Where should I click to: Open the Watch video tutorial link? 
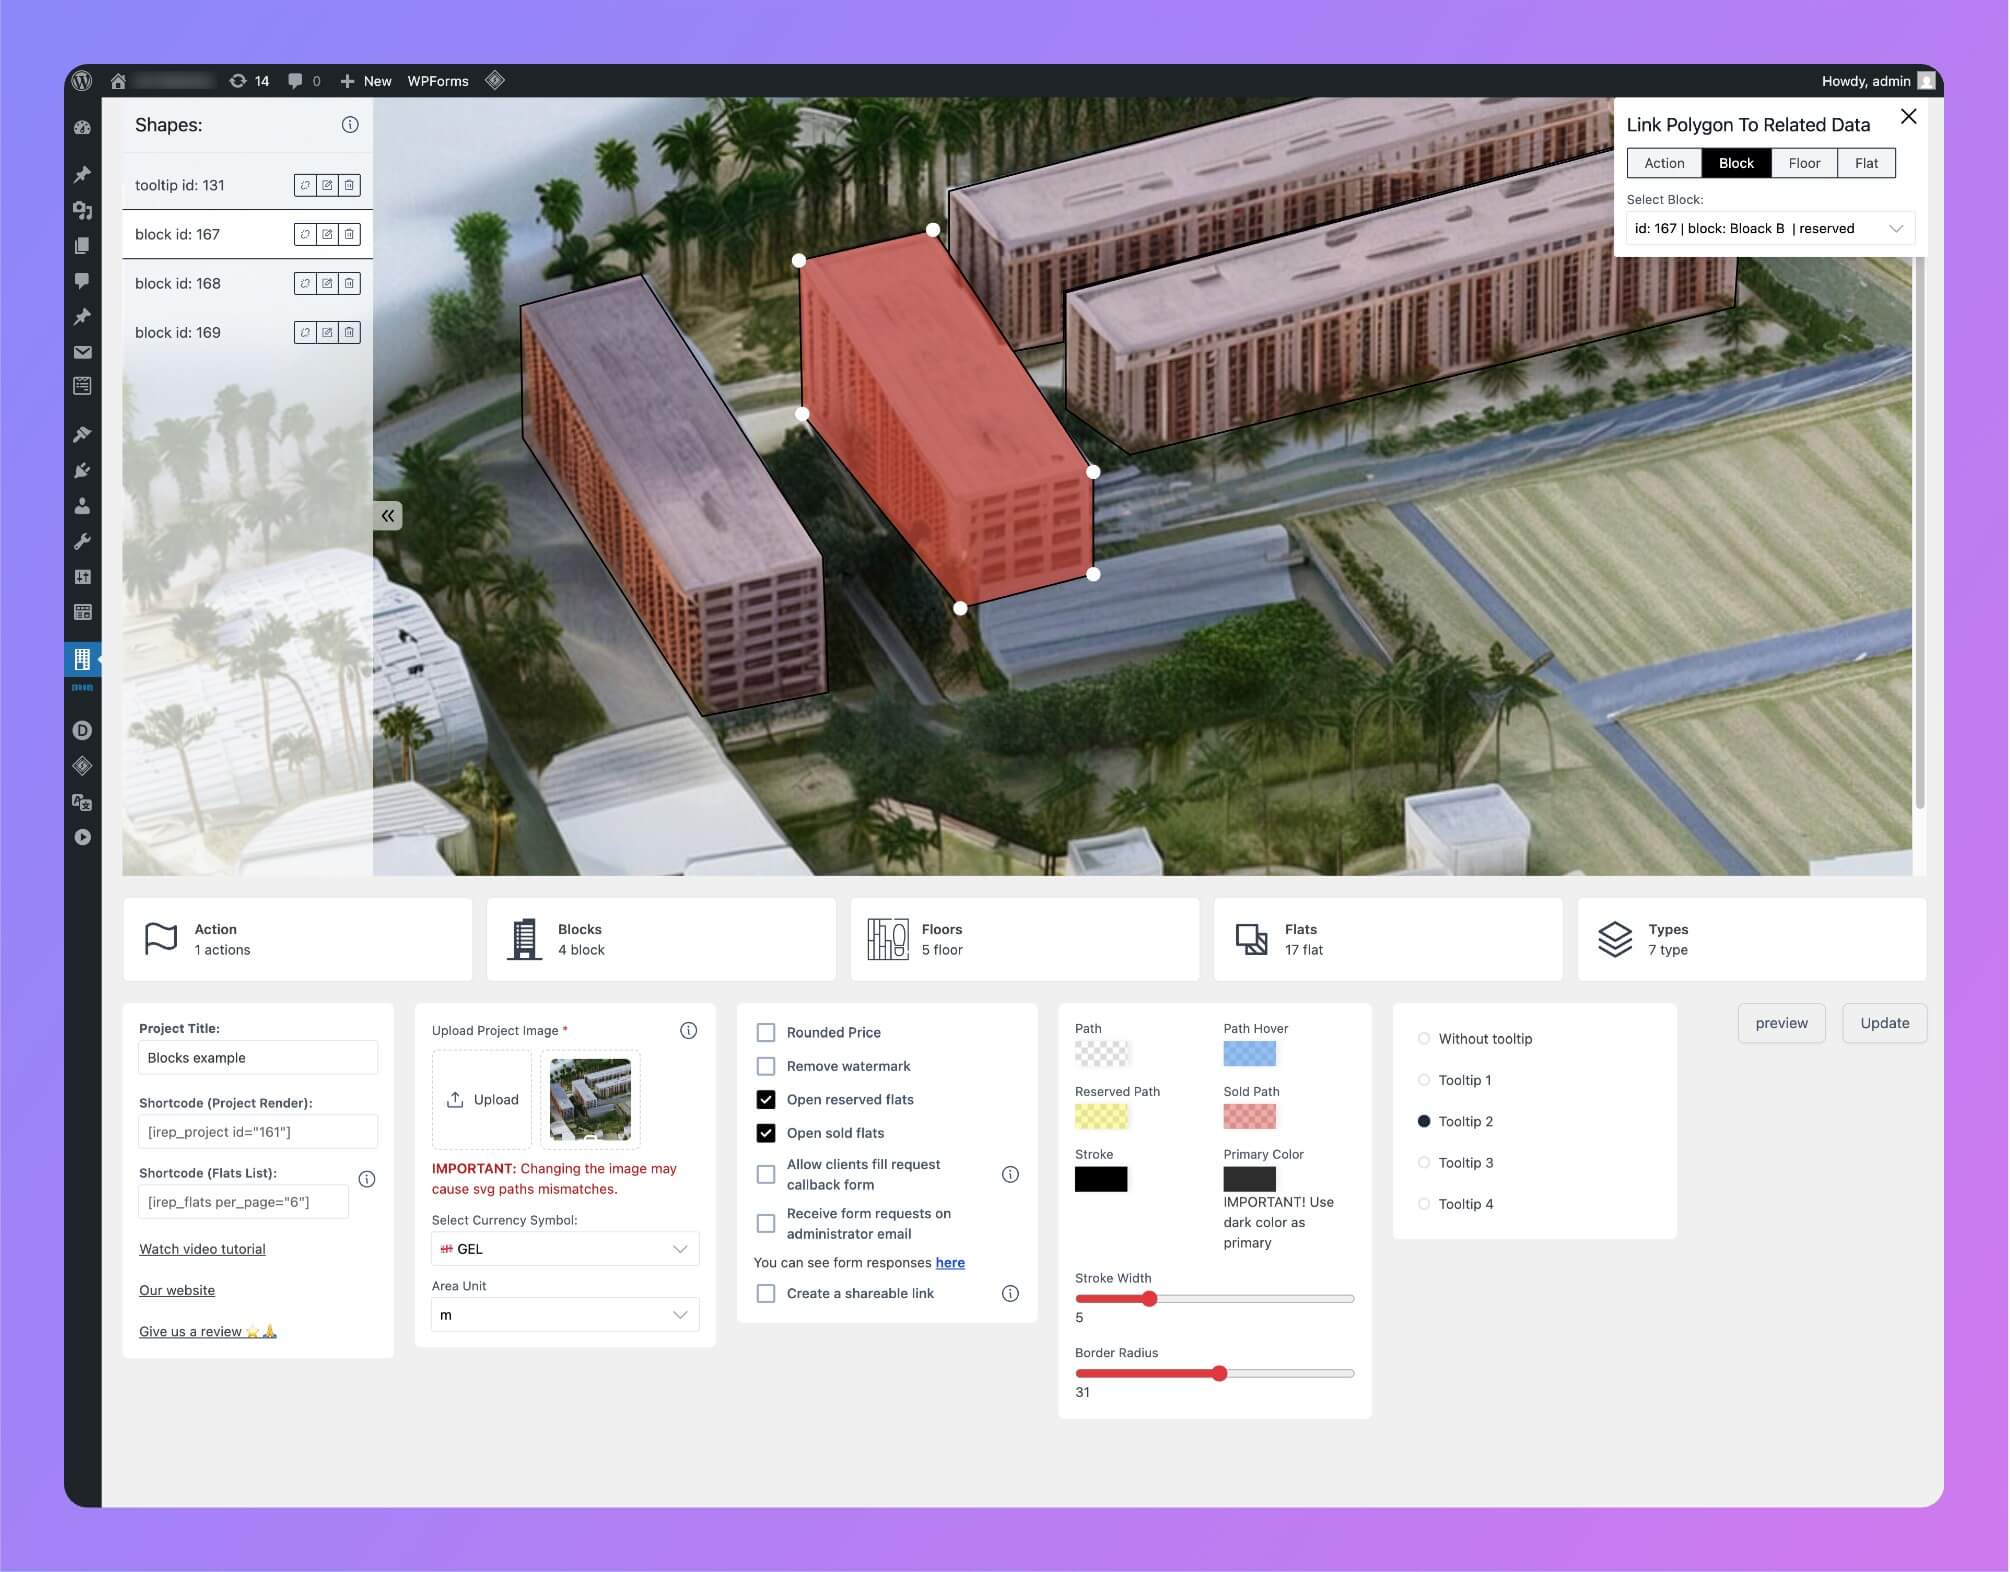pyautogui.click(x=202, y=1249)
